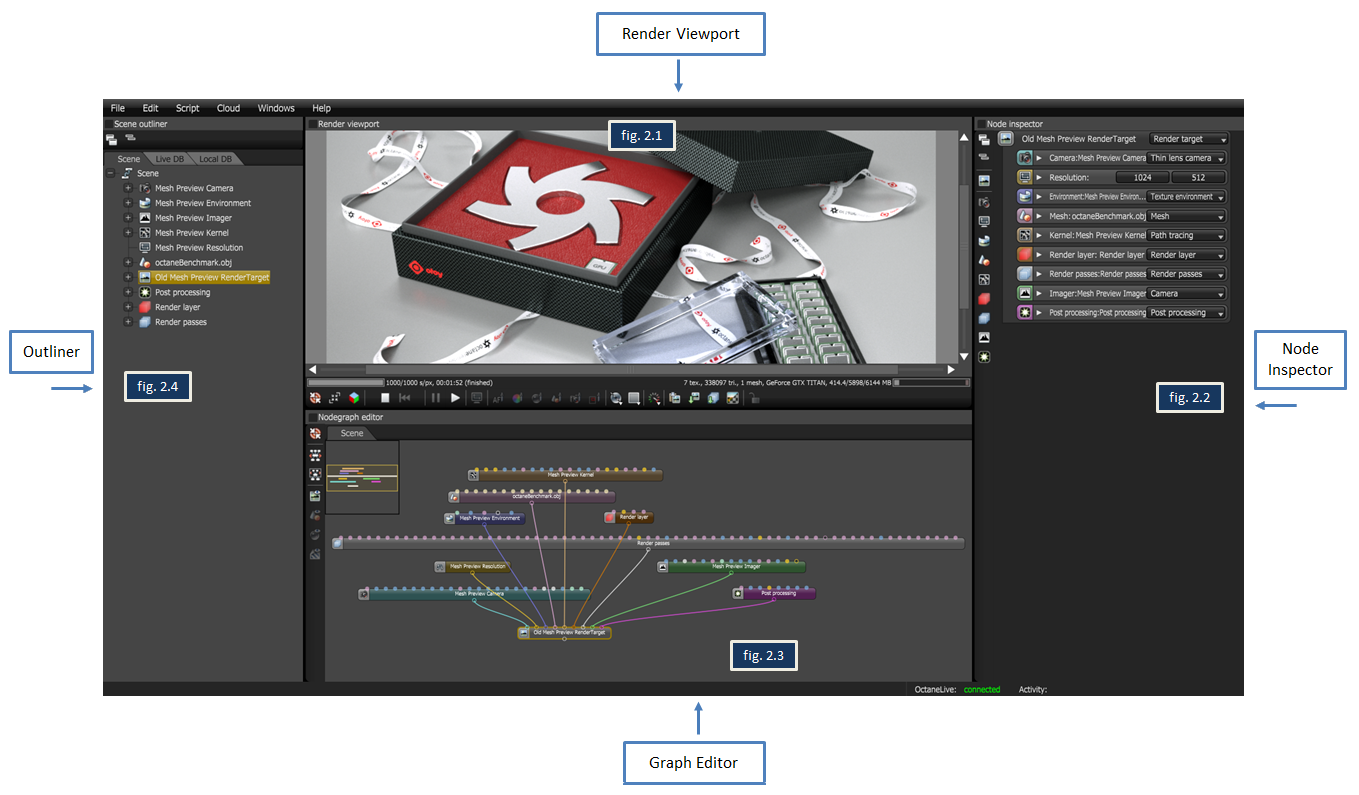Open the Cloud menu
The image size is (1359, 795).
(228, 108)
